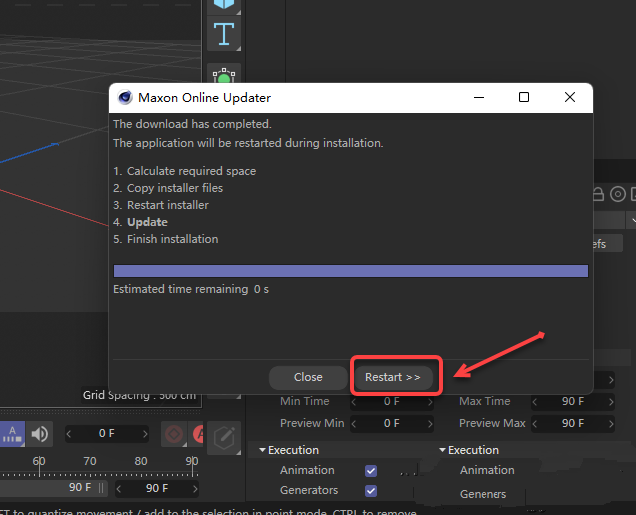The image size is (636, 515).
Task: Click the "Preview Min" label
Action: [x=312, y=423]
